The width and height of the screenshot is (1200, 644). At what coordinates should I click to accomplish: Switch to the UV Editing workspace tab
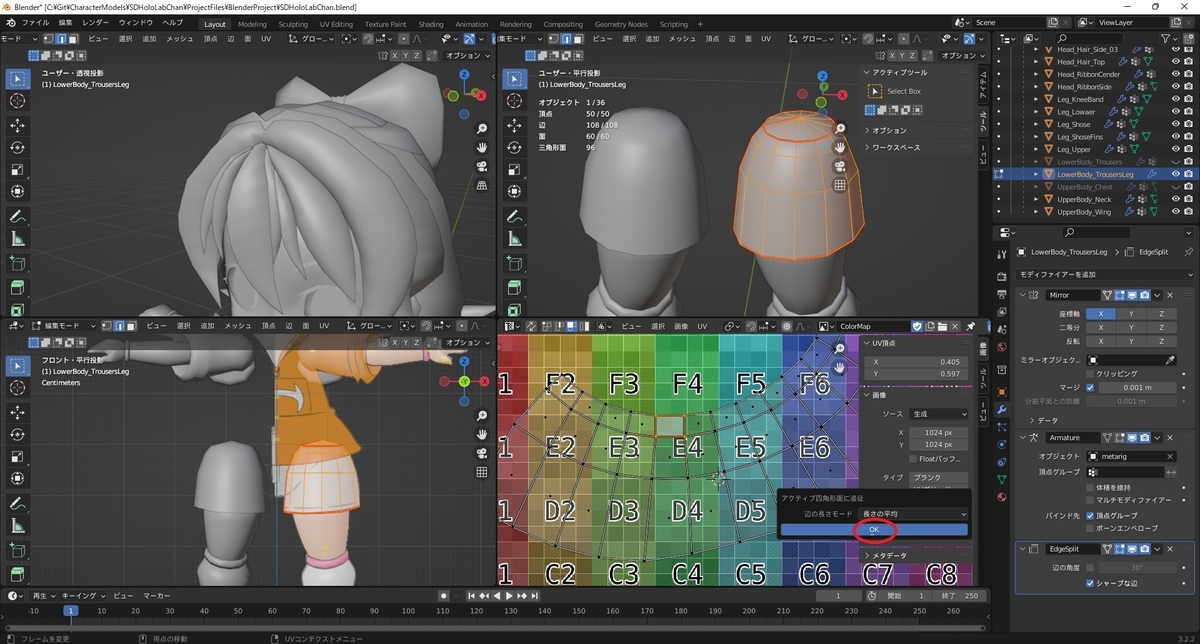coord(336,24)
